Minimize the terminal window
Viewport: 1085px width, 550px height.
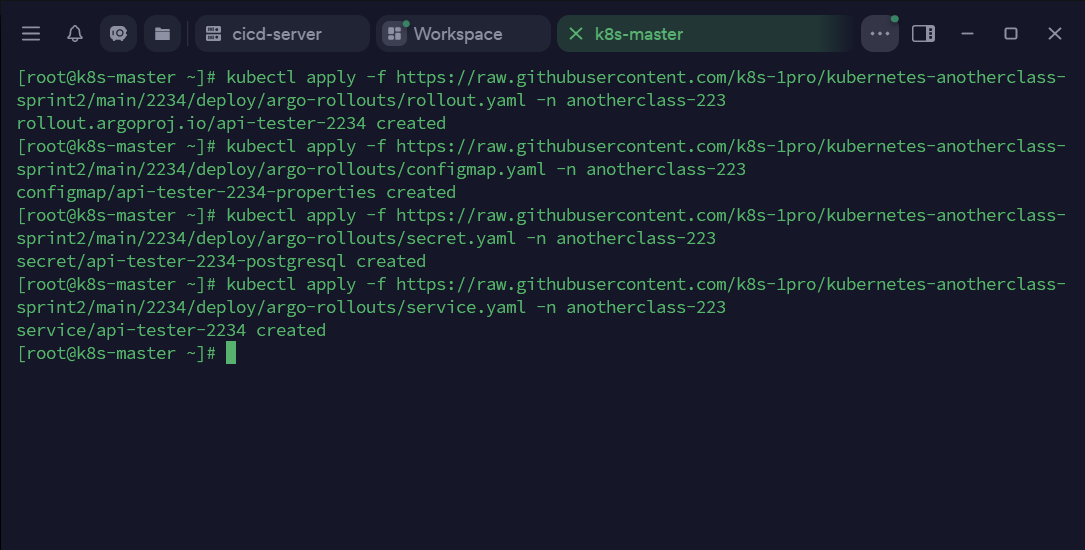coord(967,34)
